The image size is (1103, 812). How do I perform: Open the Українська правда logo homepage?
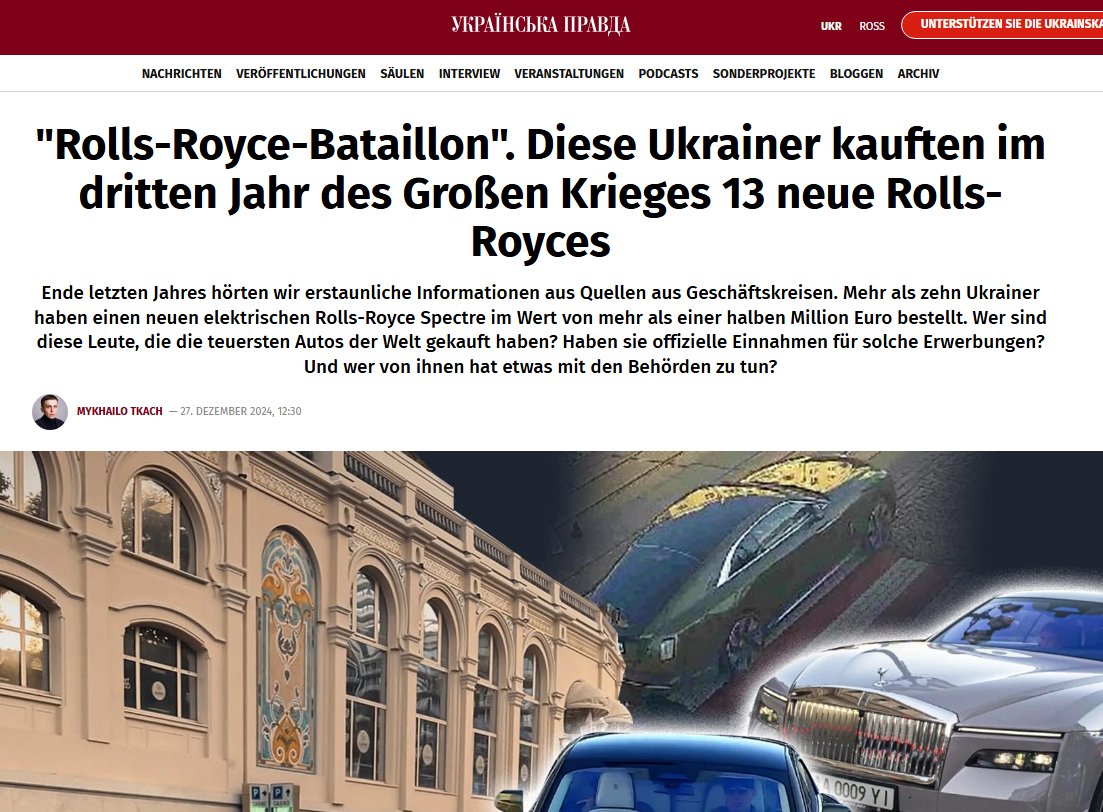click(x=540, y=25)
